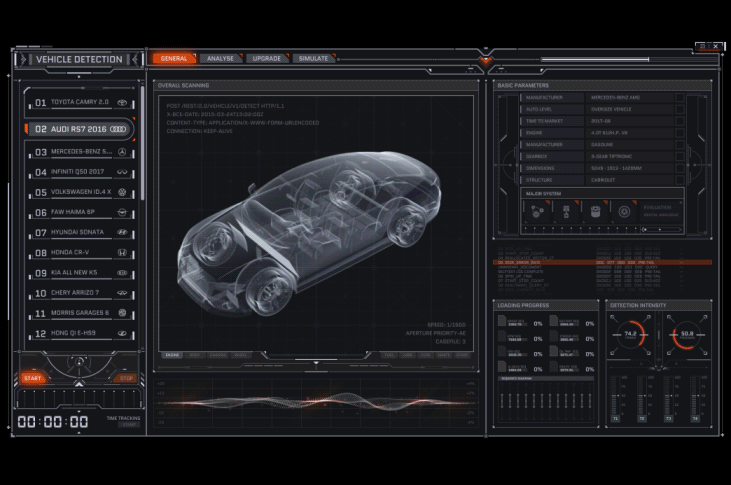
Task: Click the vehicle list vertical scrollbar
Action: pos(142,144)
